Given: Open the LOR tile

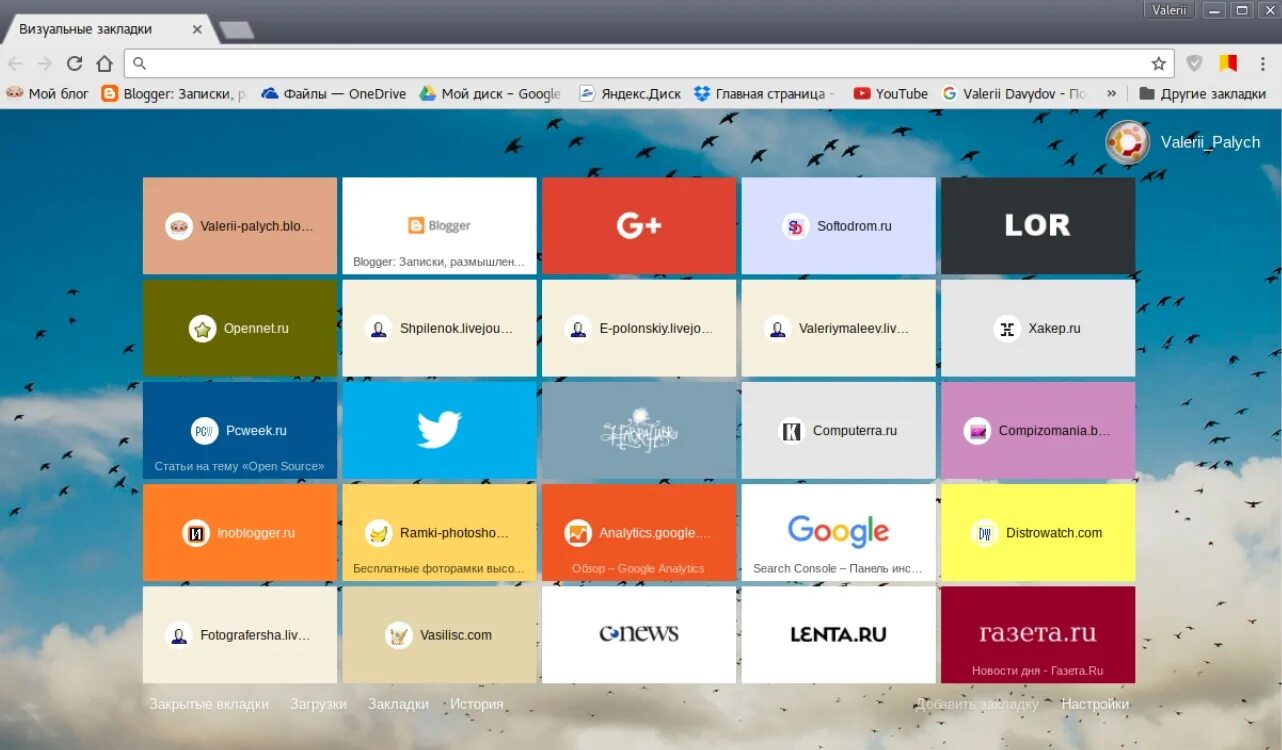Looking at the screenshot, I should (1038, 226).
